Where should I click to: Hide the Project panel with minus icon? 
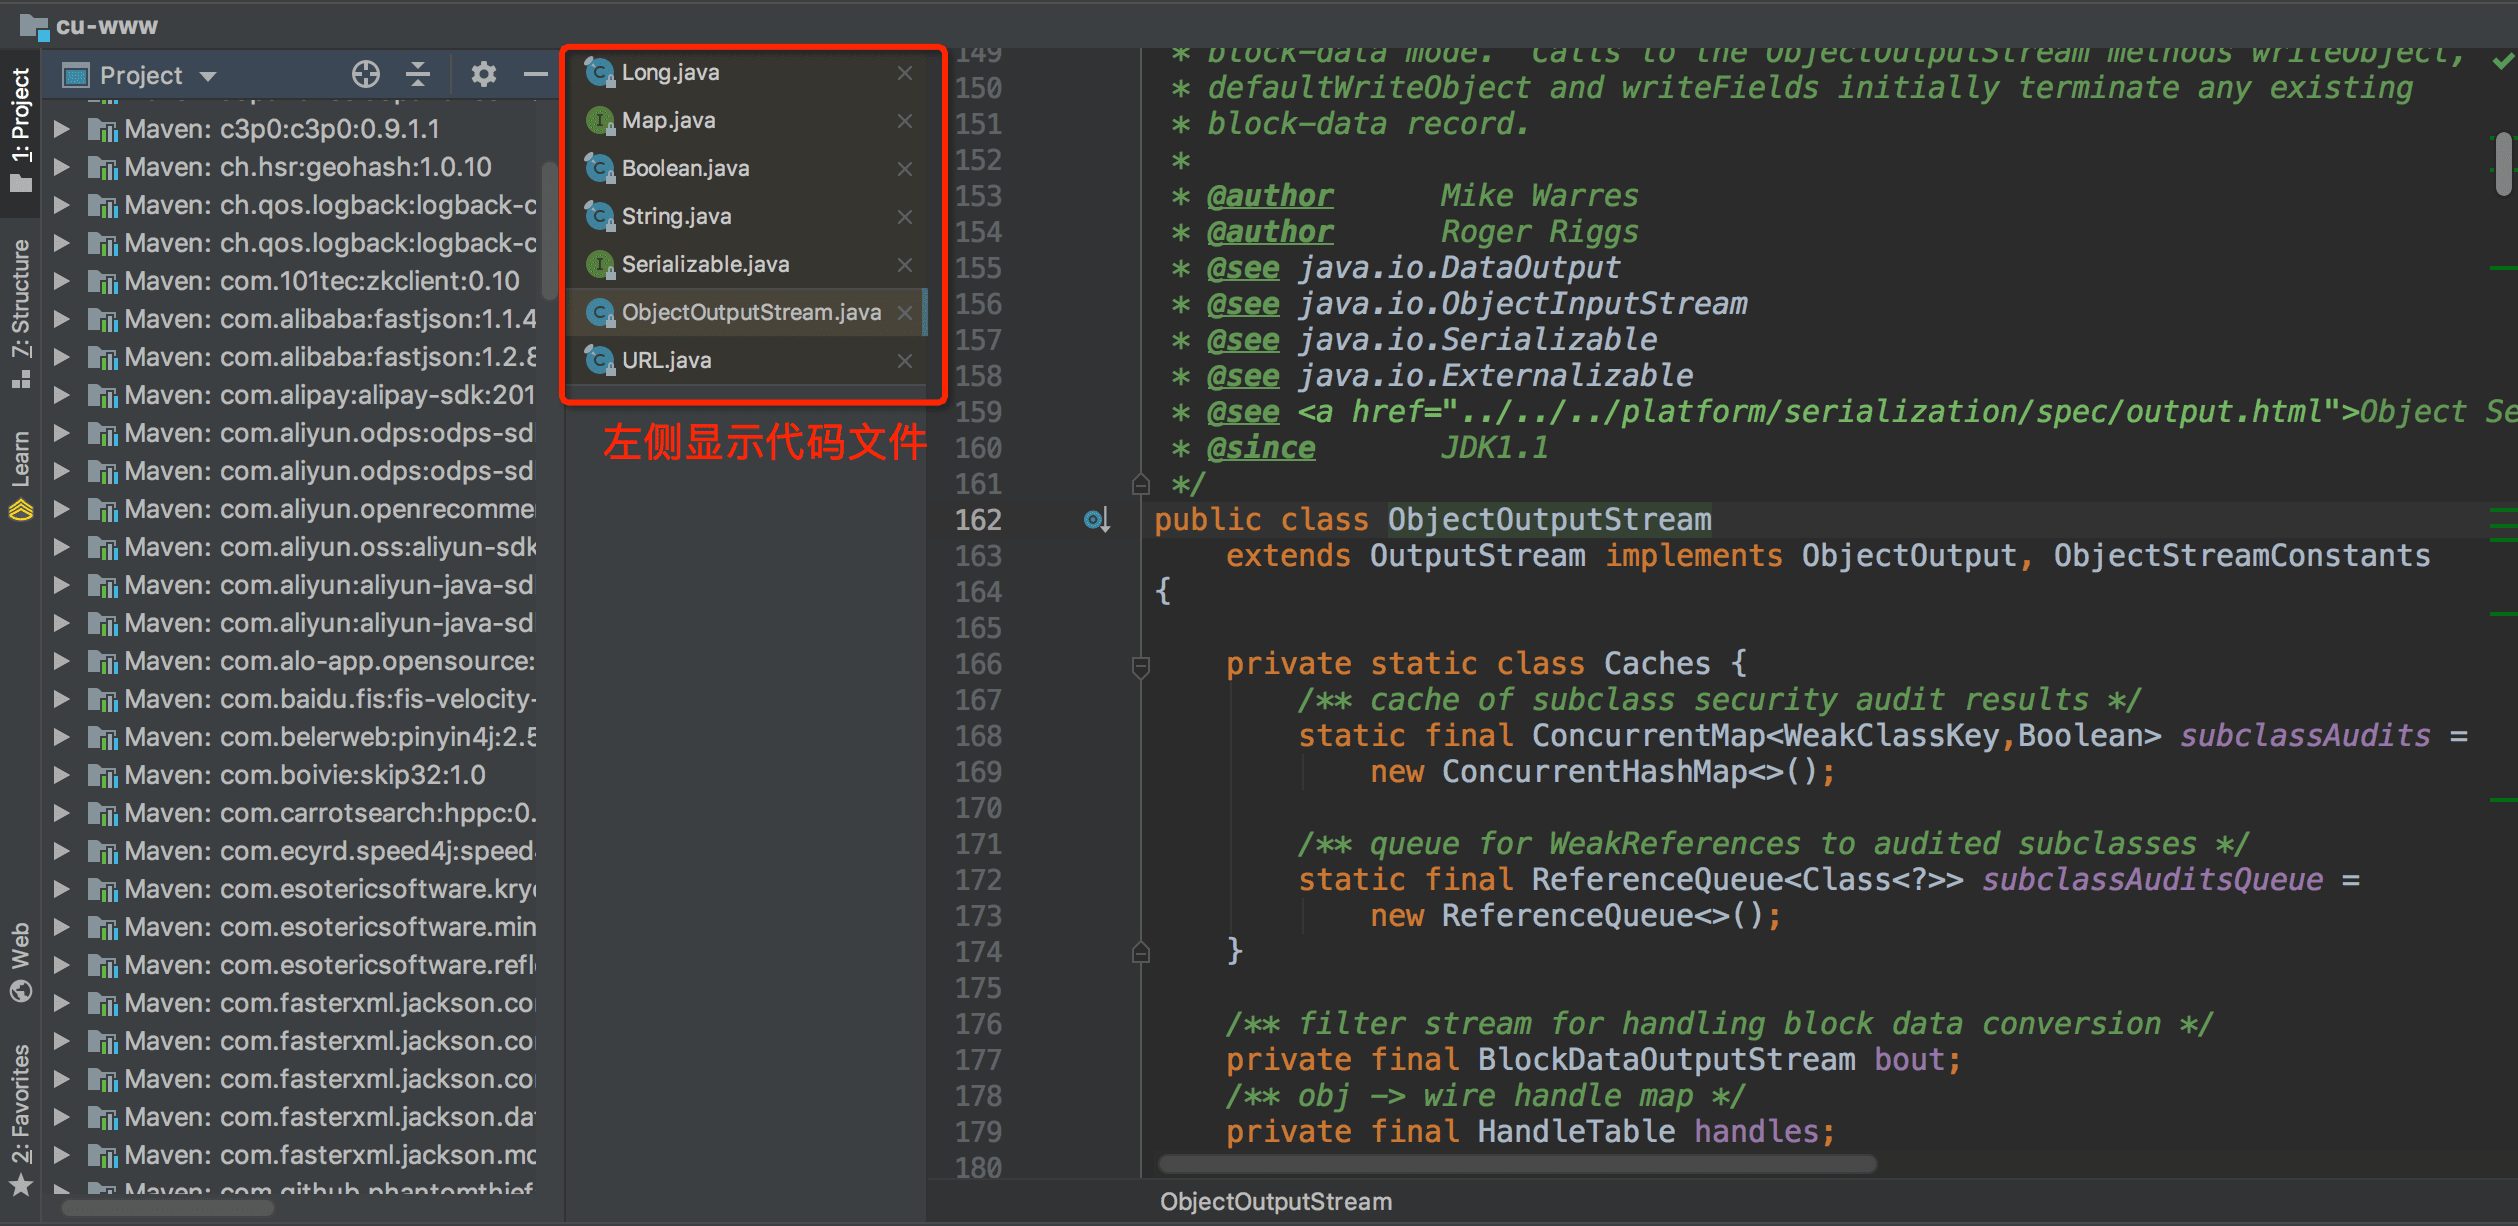click(536, 74)
